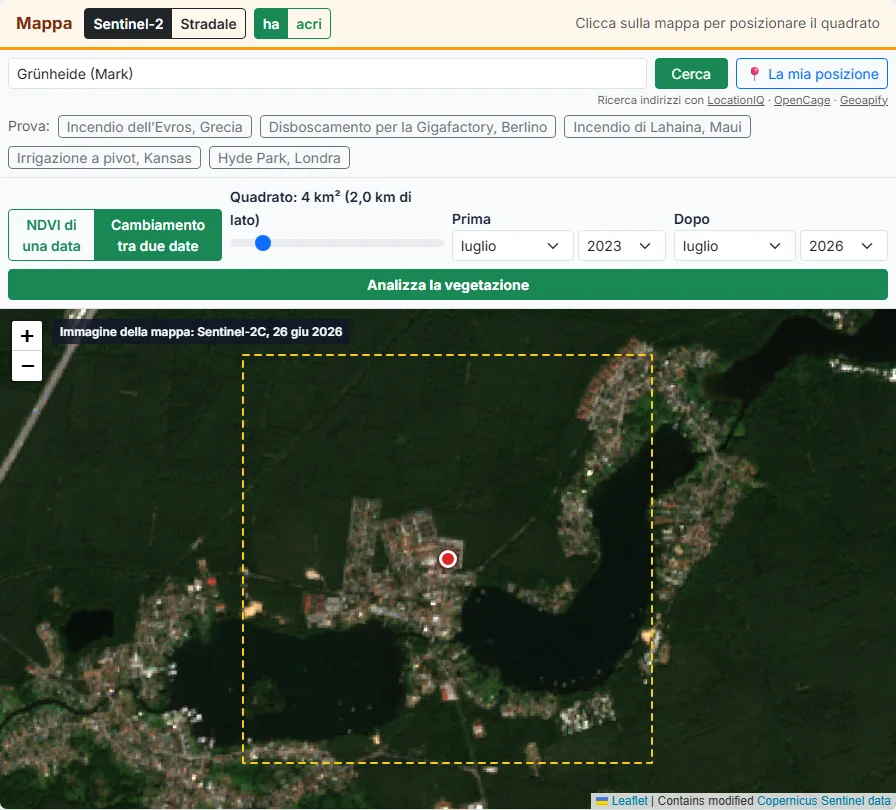Click the square size slider handle
This screenshot has width=896, height=810.
coord(263,243)
